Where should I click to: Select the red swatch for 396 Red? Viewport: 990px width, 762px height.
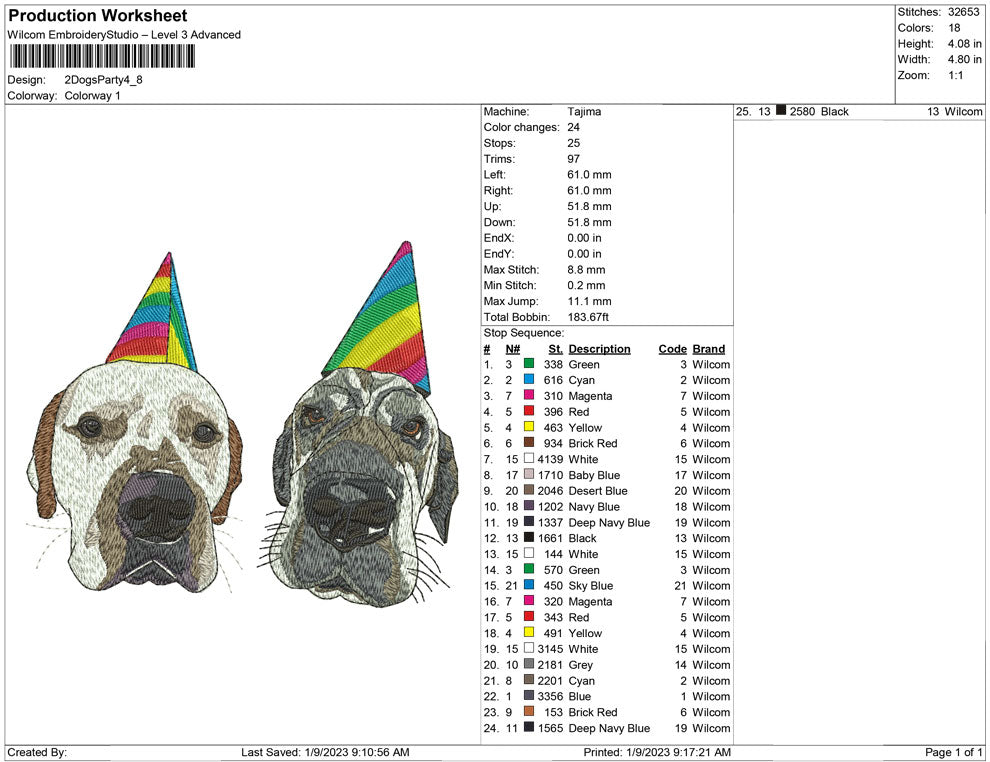click(x=529, y=411)
